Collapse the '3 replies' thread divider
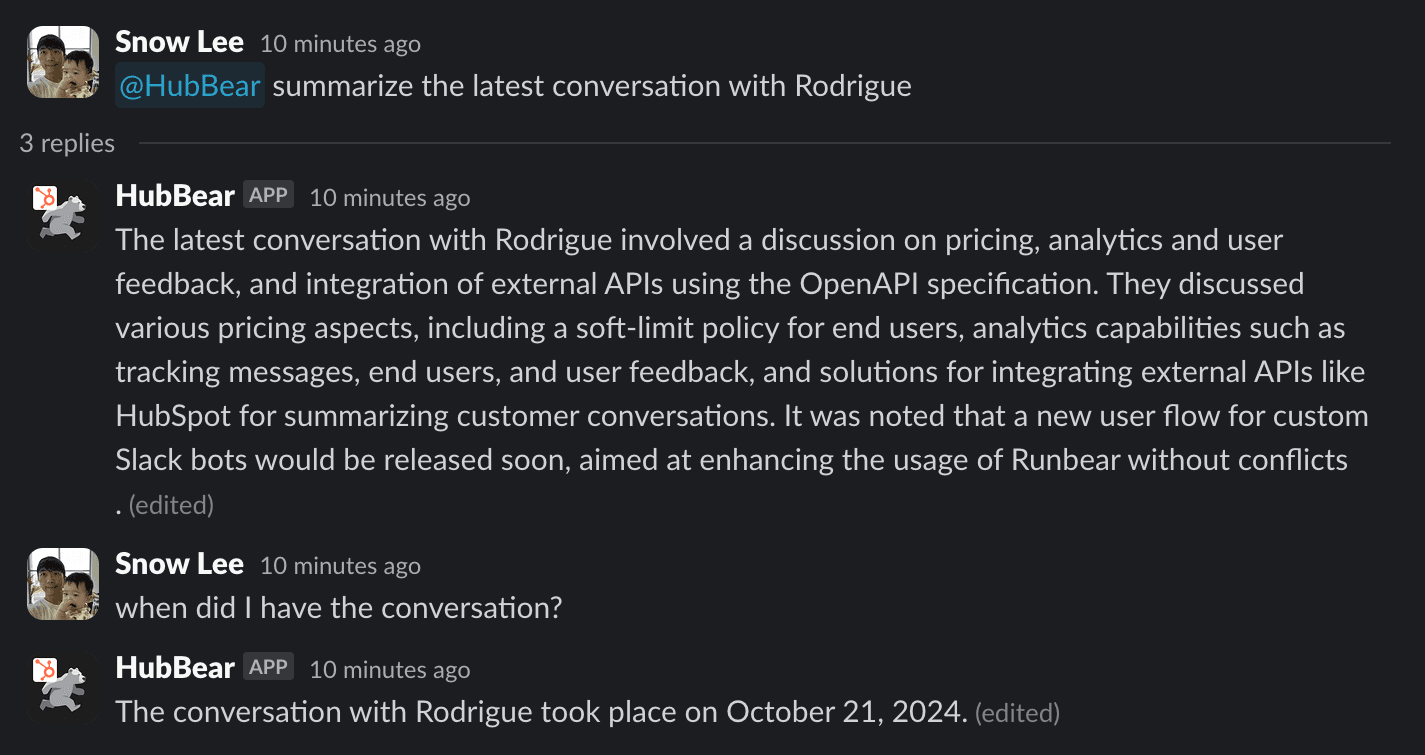Viewport: 1425px width, 755px height. coord(67,143)
